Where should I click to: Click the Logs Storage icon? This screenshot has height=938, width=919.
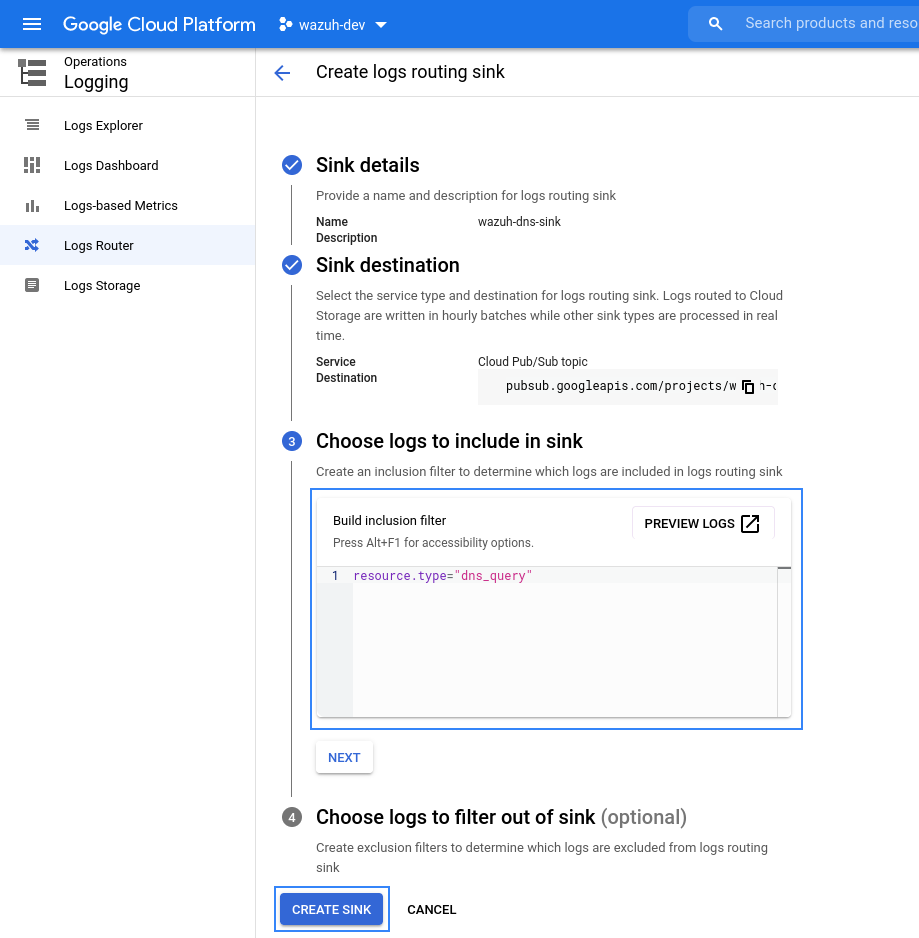(x=32, y=285)
